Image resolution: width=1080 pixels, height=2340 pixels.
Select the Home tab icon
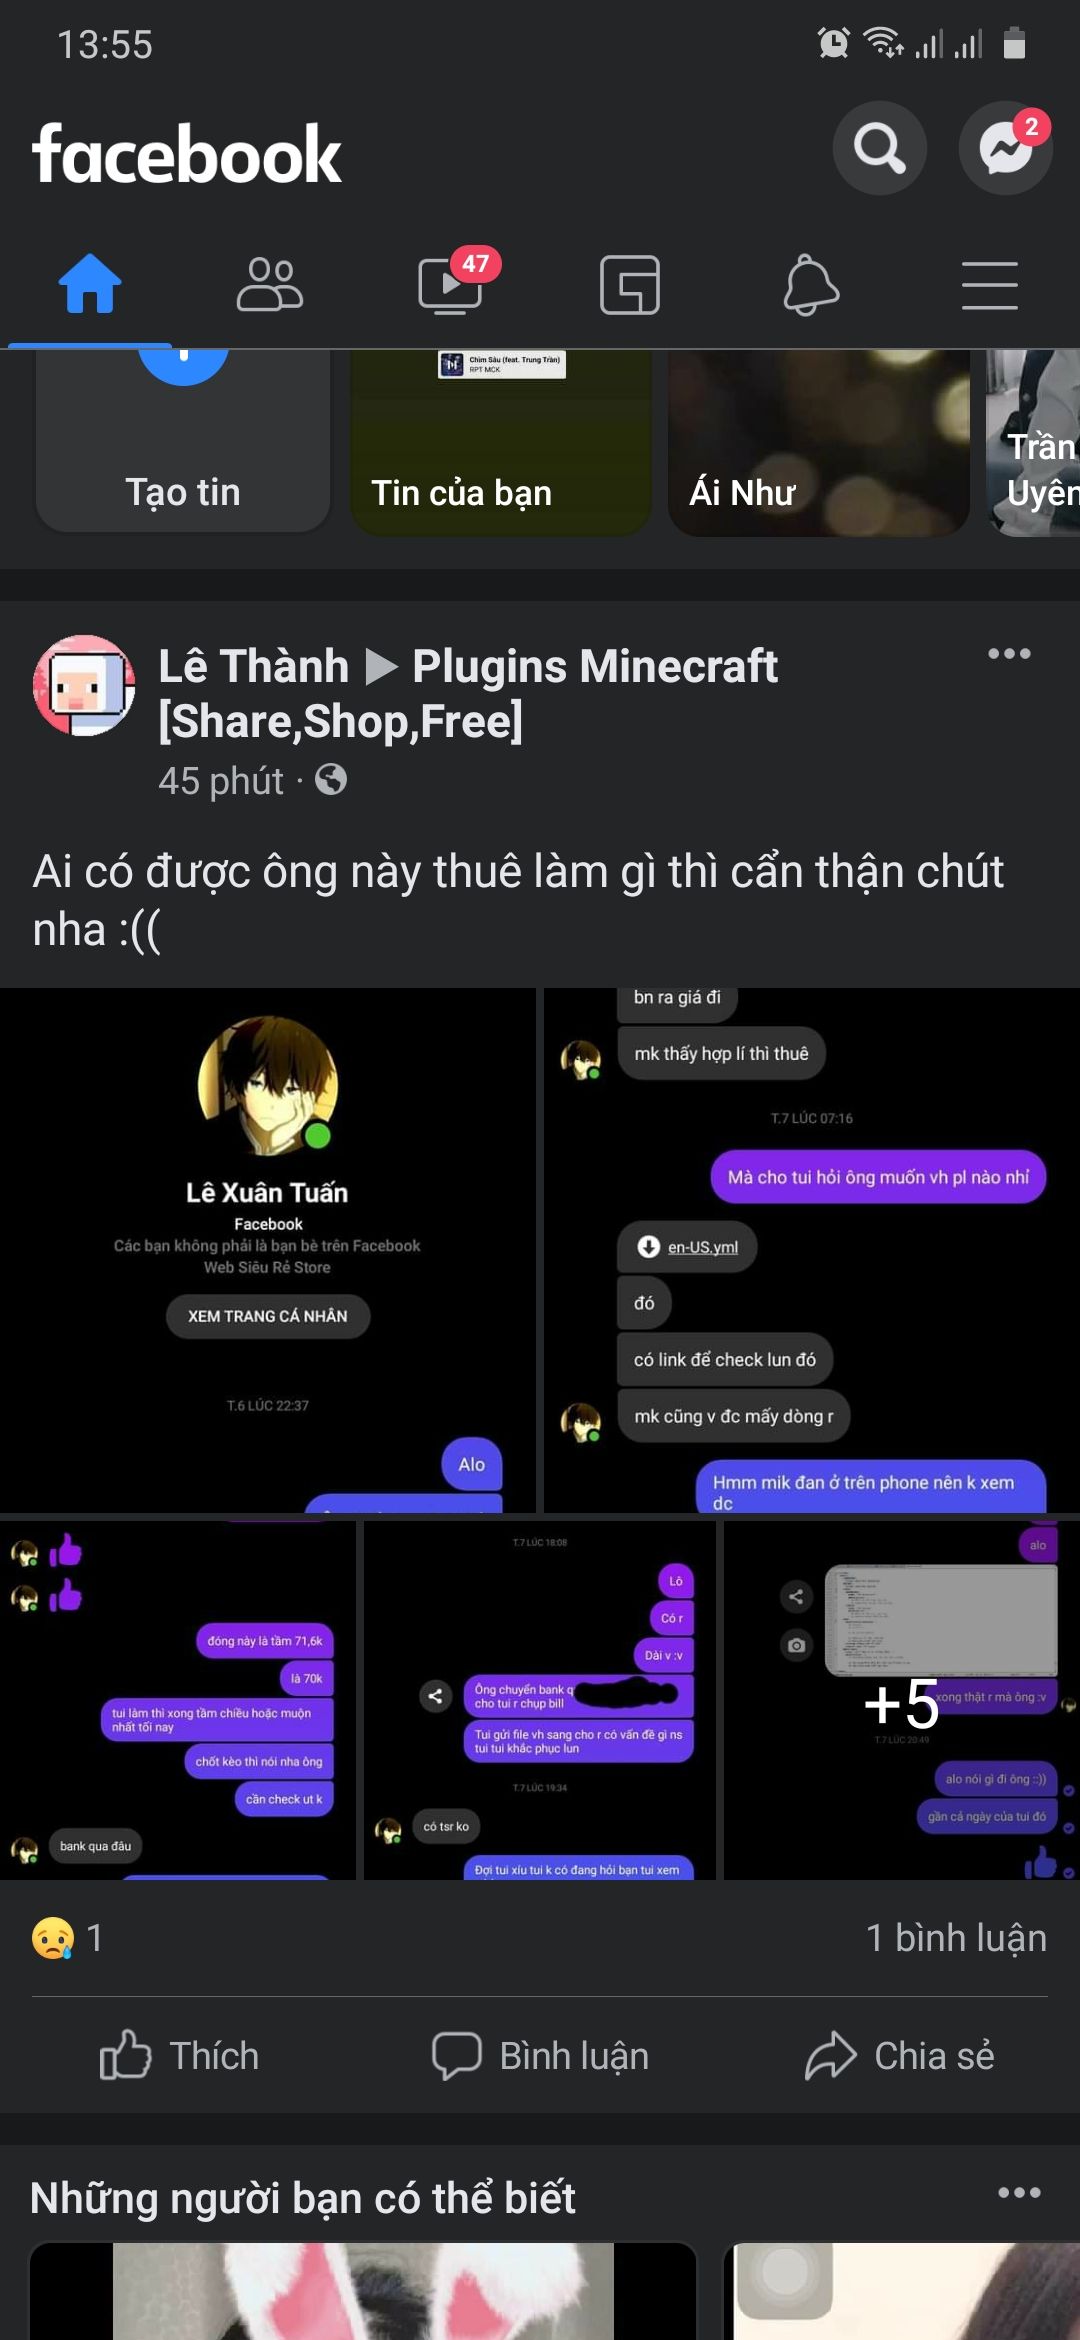coord(90,284)
